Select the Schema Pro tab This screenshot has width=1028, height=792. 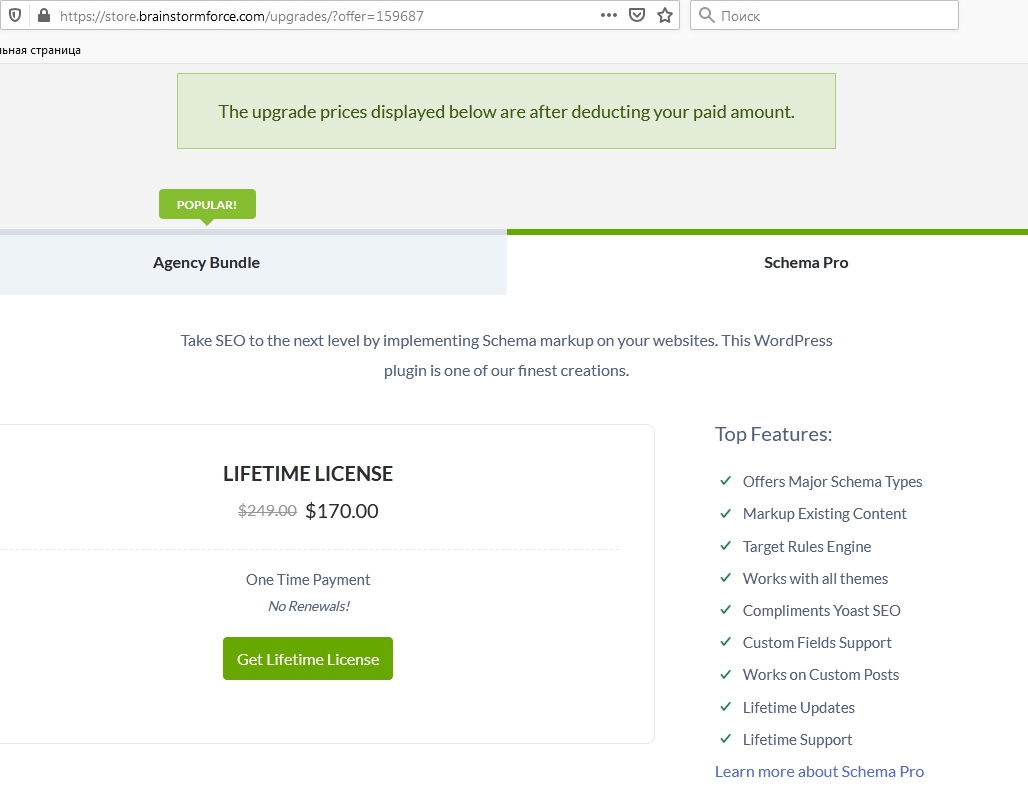pos(806,263)
